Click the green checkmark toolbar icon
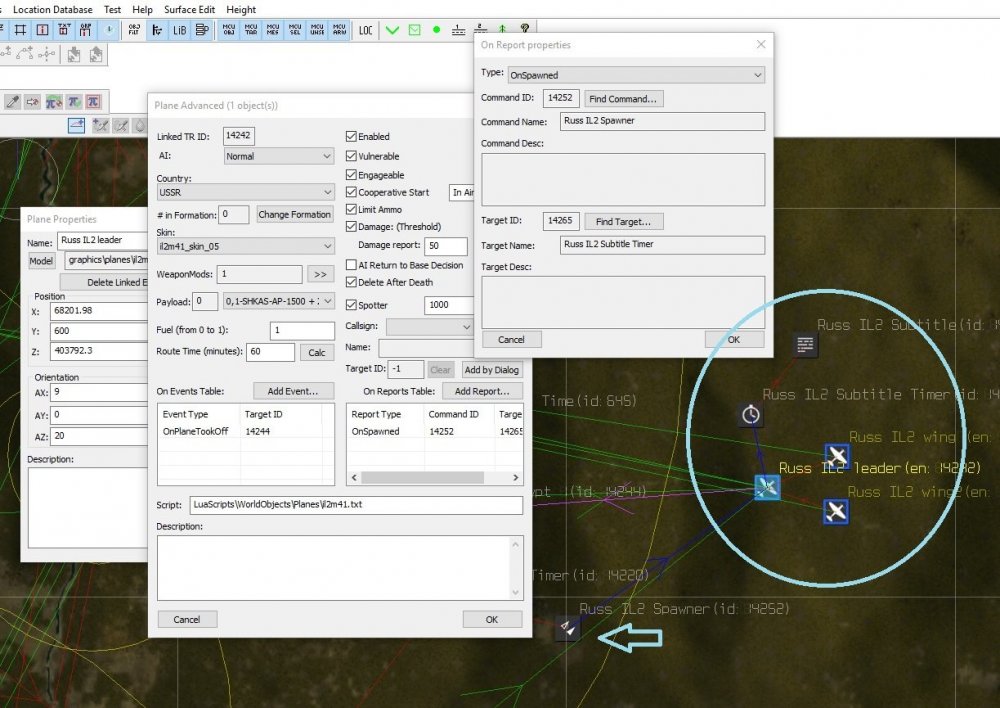This screenshot has width=1000, height=708. (392, 30)
